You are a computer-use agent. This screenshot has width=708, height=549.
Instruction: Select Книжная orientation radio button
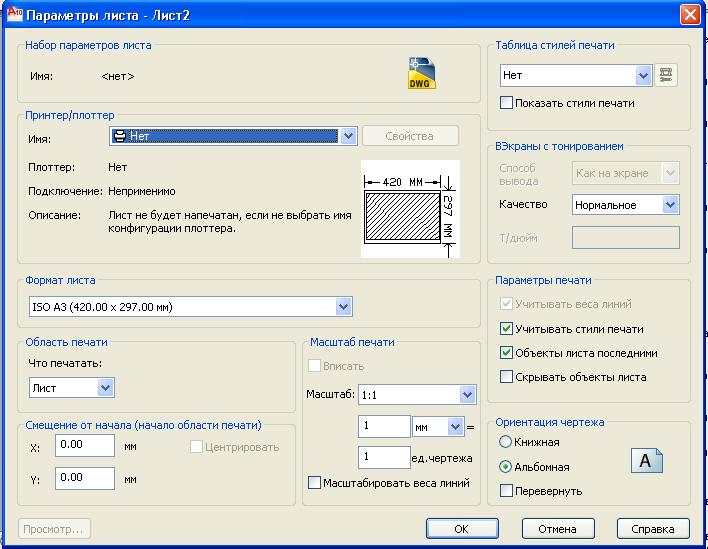point(505,442)
